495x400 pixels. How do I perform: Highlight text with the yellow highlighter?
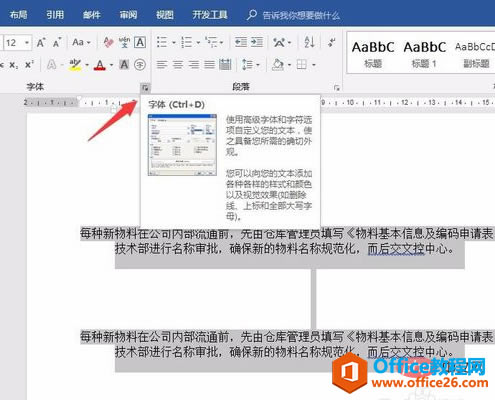75,65
